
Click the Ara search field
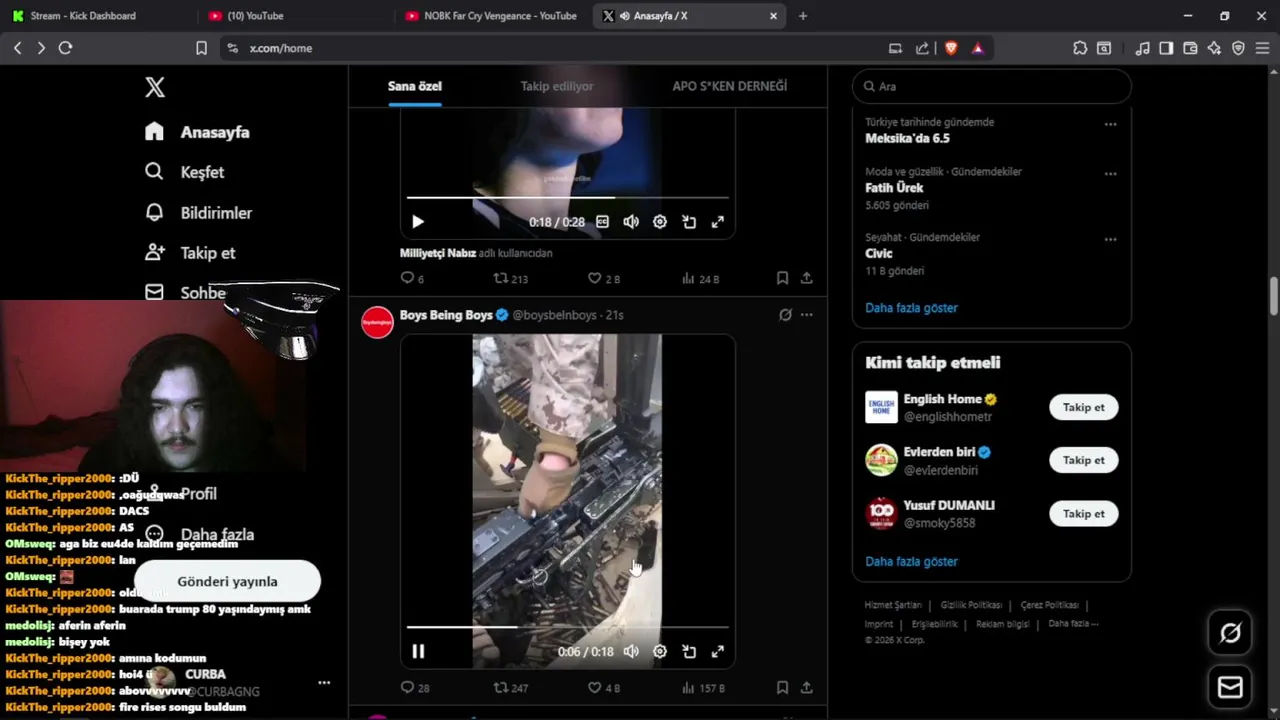click(992, 87)
